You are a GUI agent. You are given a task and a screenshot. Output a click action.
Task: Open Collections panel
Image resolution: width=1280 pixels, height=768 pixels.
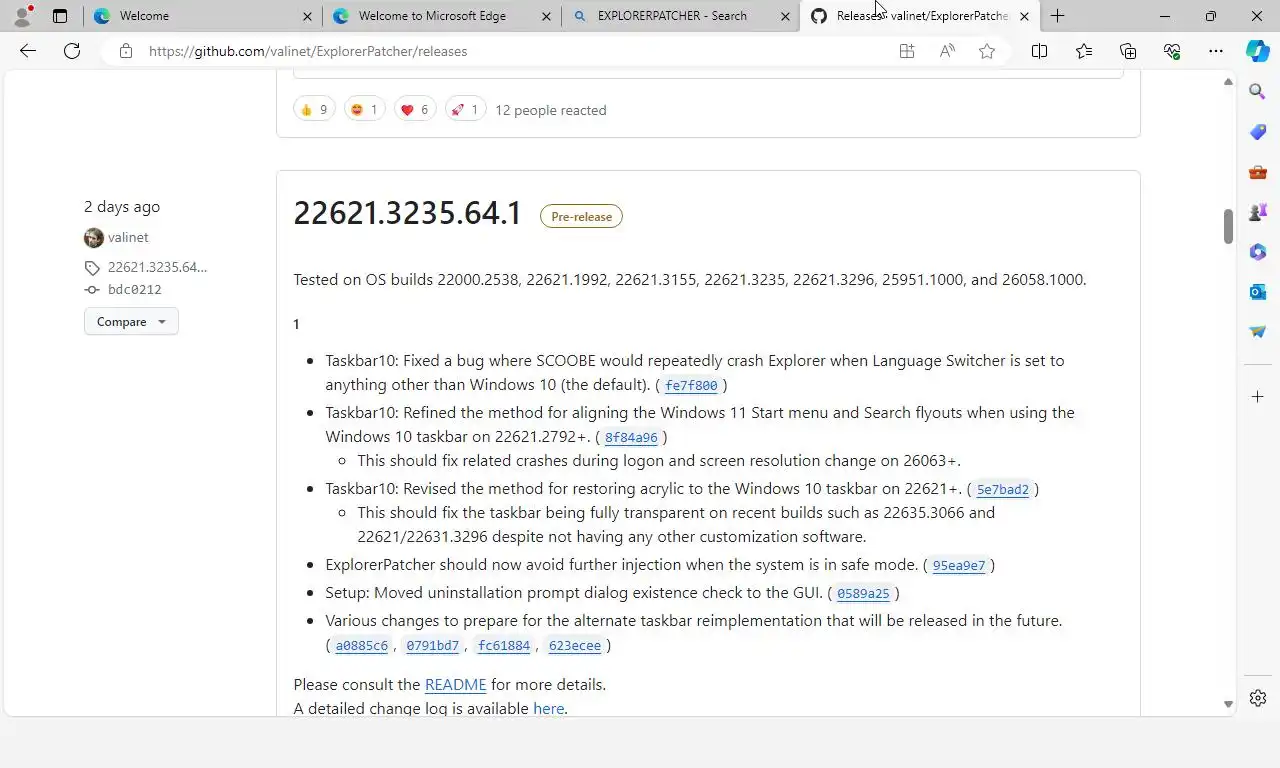(x=1128, y=51)
